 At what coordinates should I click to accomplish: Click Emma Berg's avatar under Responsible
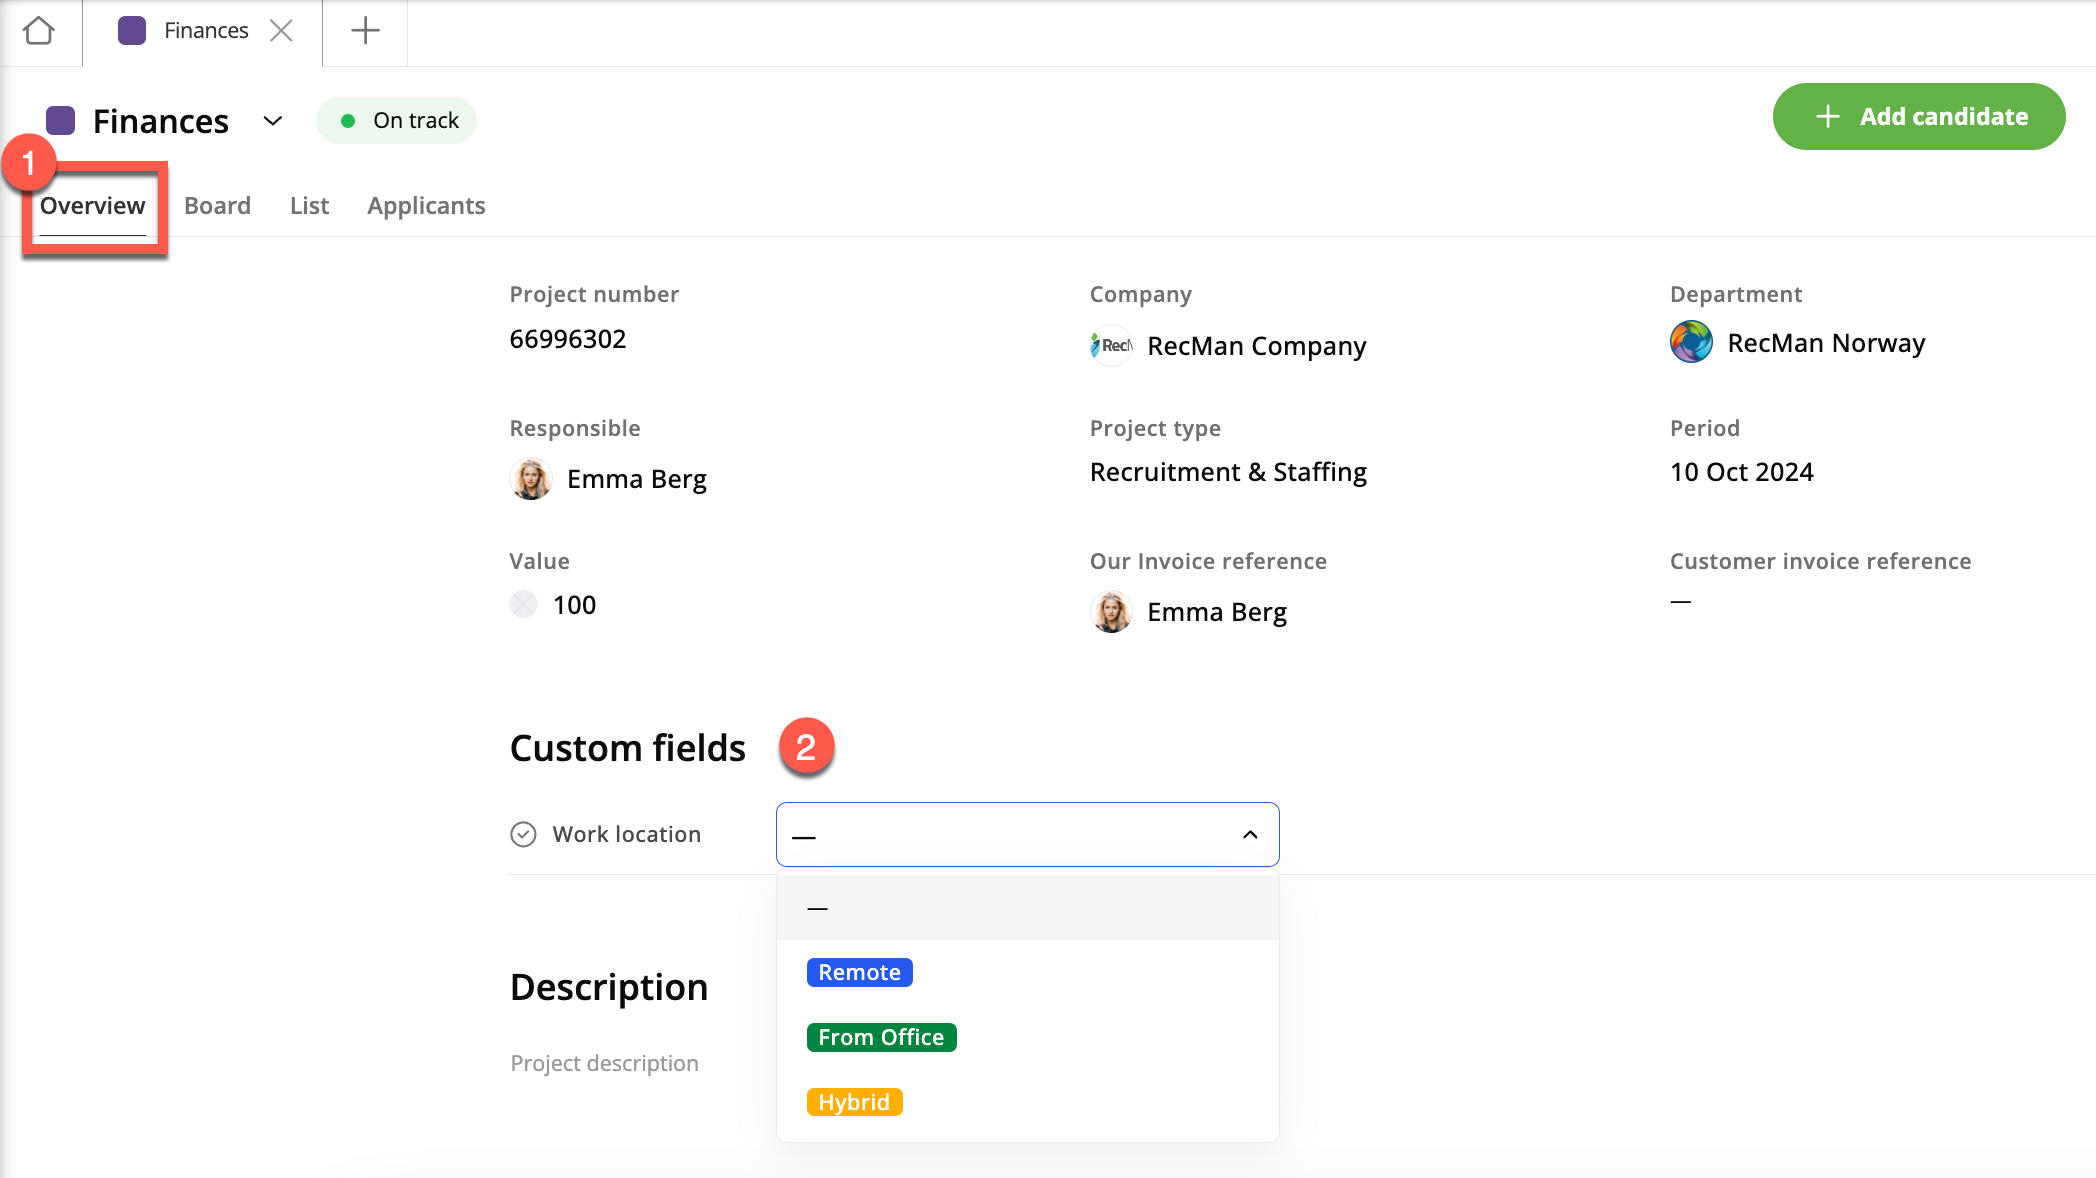click(x=531, y=479)
